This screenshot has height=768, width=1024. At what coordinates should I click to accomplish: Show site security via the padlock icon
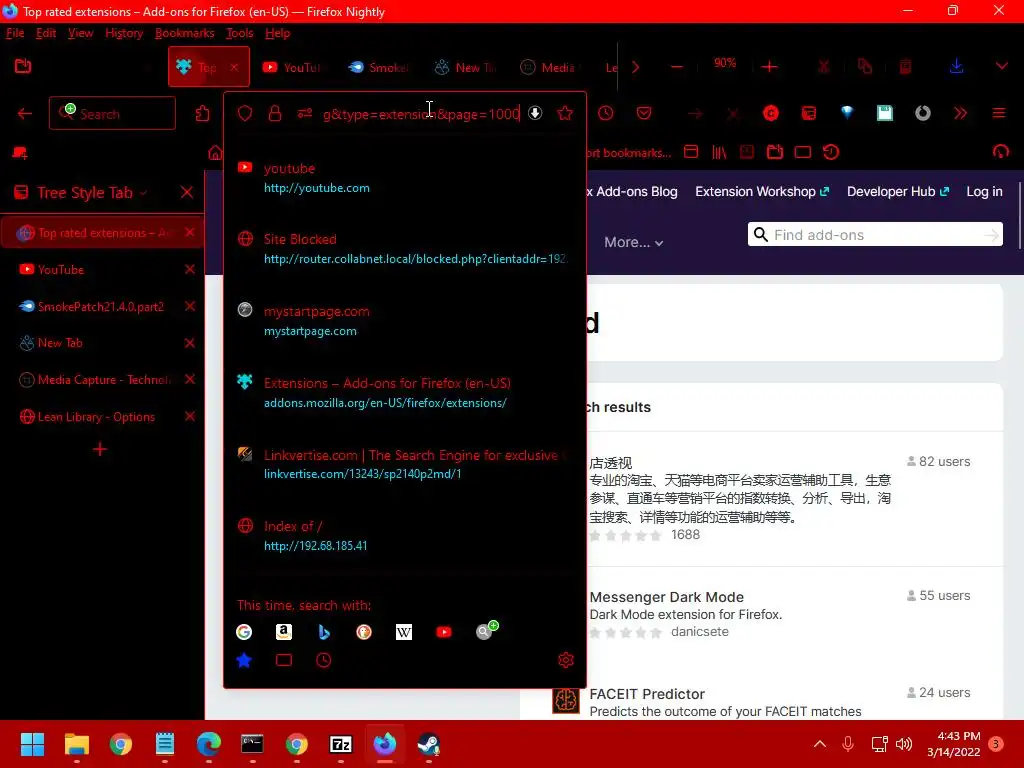click(275, 114)
